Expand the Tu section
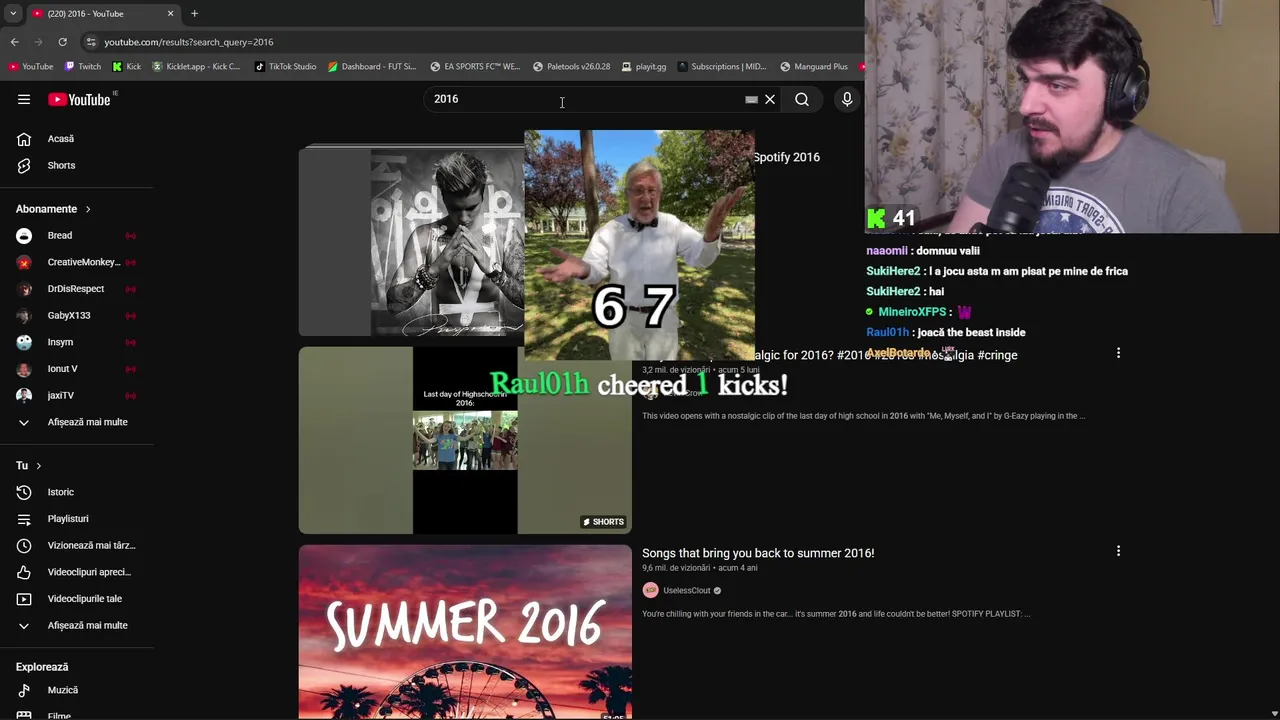This screenshot has width=1280, height=720. 28,465
